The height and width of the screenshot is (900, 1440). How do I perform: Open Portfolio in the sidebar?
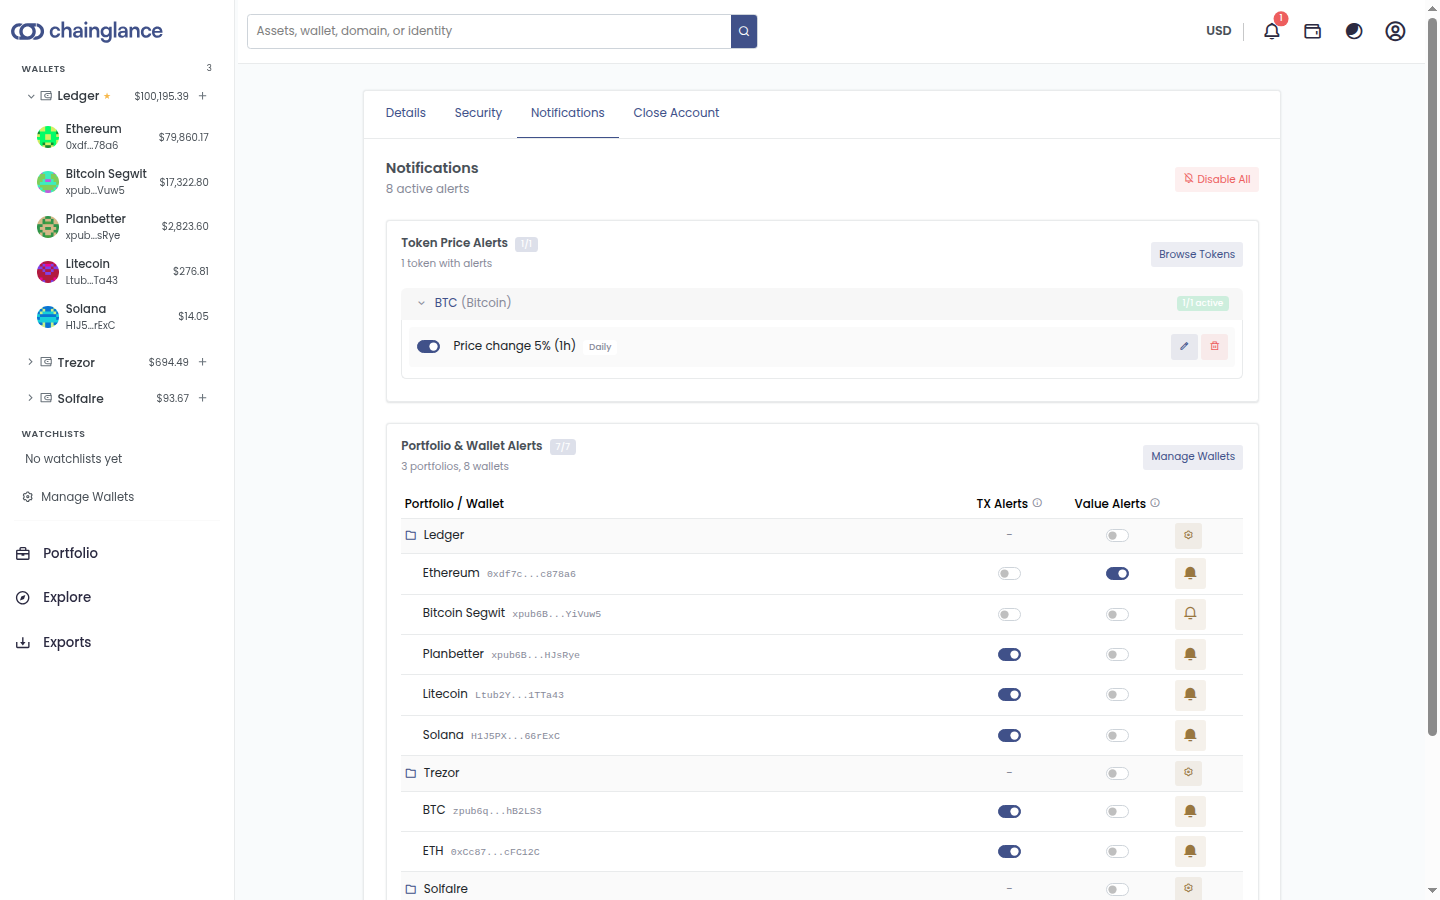(x=70, y=553)
